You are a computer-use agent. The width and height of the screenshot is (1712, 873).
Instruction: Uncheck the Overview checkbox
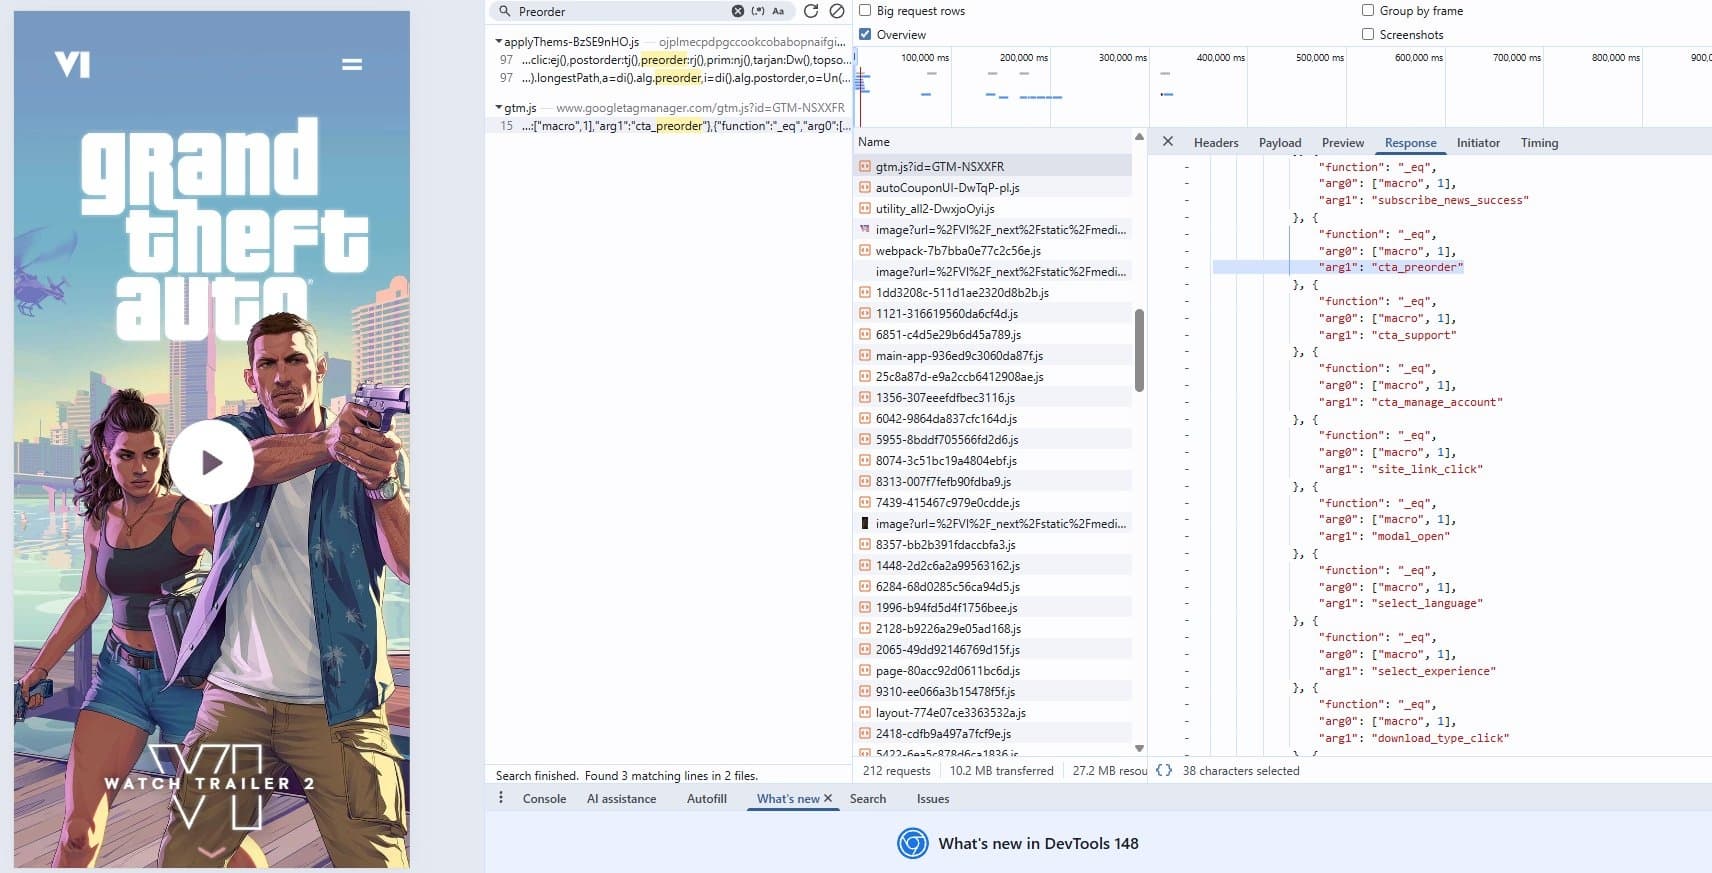(865, 34)
